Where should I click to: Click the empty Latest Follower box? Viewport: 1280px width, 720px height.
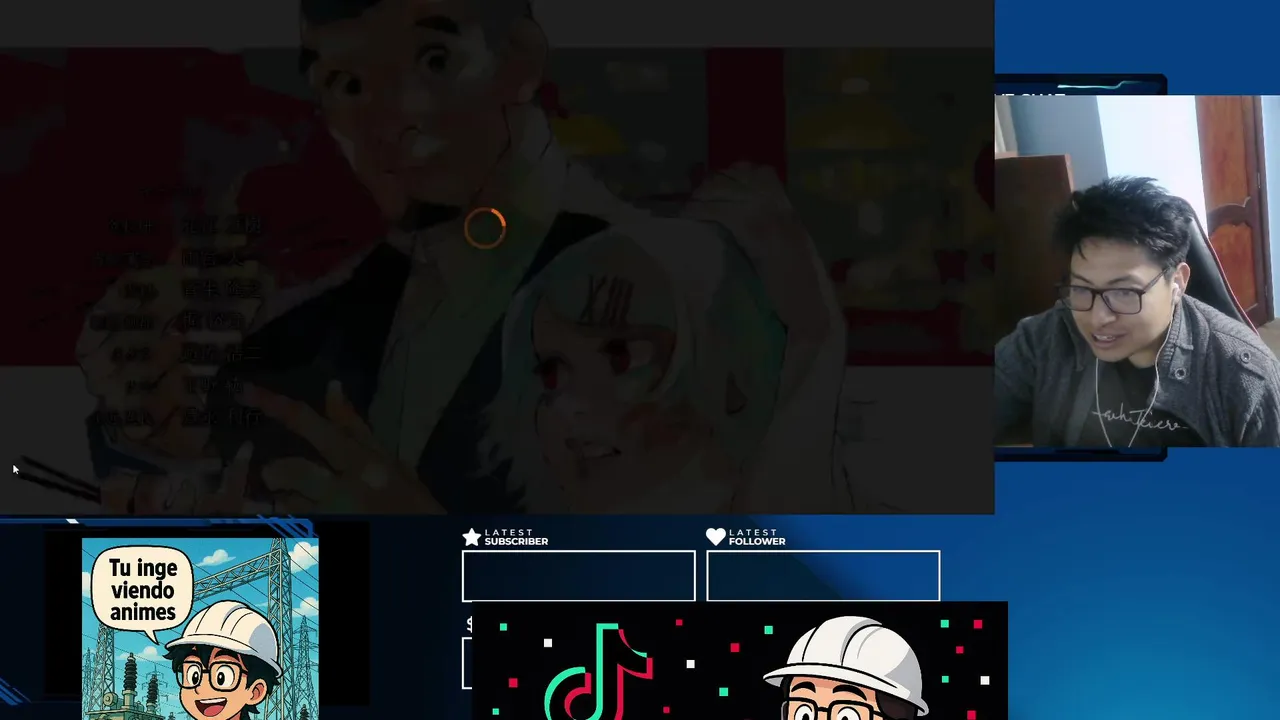pos(823,576)
